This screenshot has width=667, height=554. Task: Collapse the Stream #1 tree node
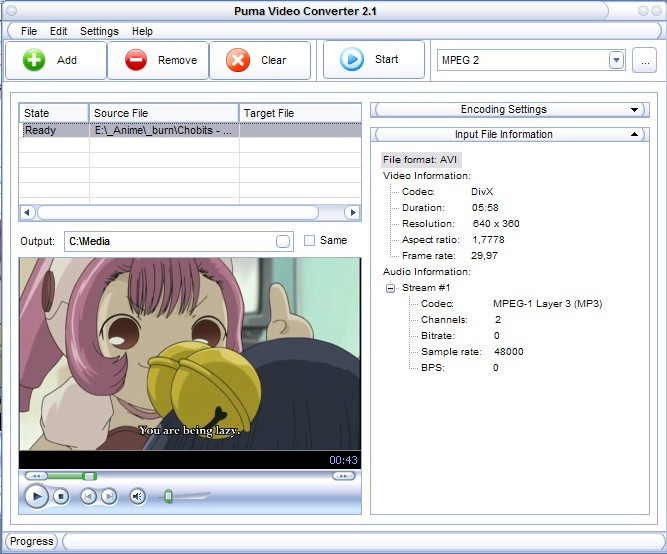(390, 288)
